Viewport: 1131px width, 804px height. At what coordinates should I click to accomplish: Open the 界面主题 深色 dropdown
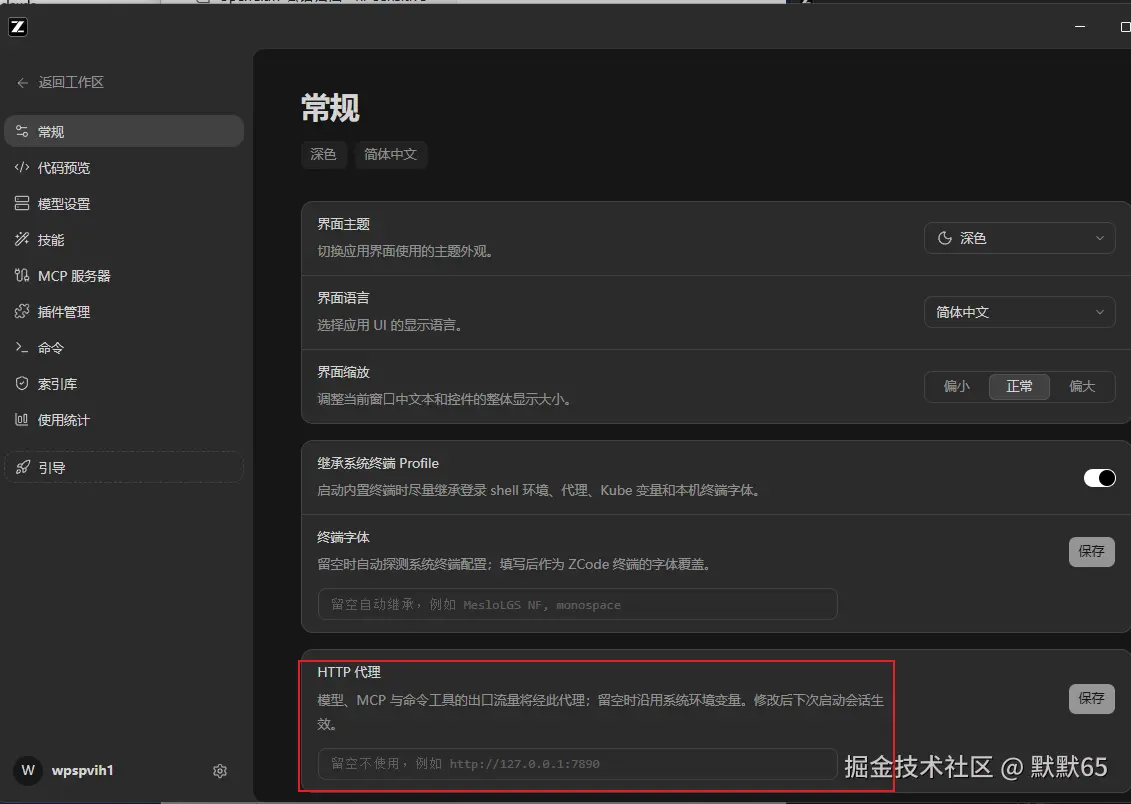tap(1019, 238)
